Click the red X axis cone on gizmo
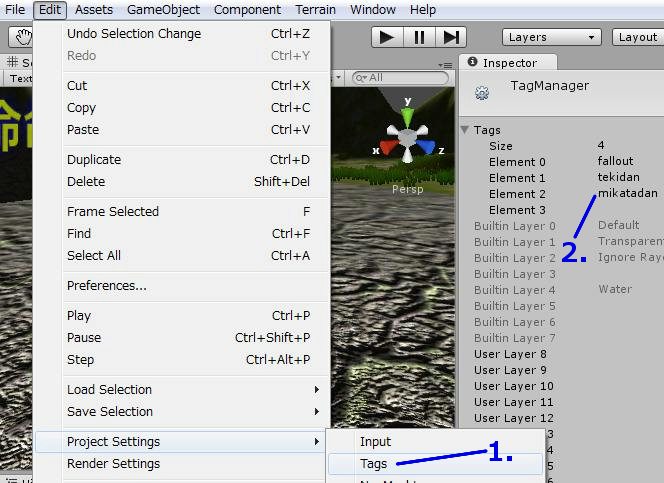 coord(389,147)
